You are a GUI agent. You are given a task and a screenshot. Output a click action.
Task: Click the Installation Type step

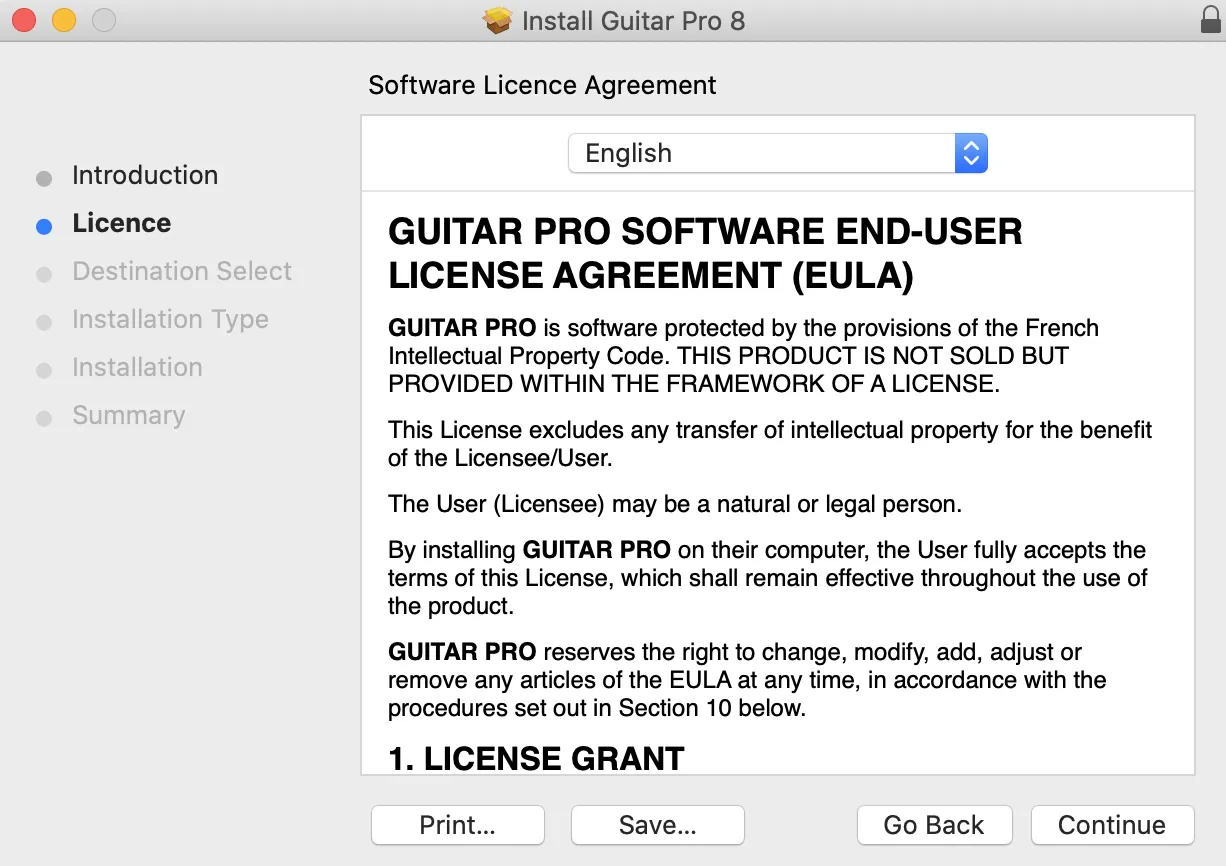click(170, 319)
